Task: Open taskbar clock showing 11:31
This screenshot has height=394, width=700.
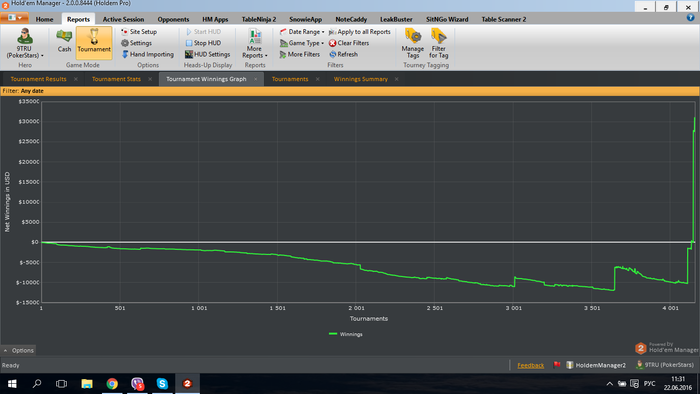Action: pos(678,384)
